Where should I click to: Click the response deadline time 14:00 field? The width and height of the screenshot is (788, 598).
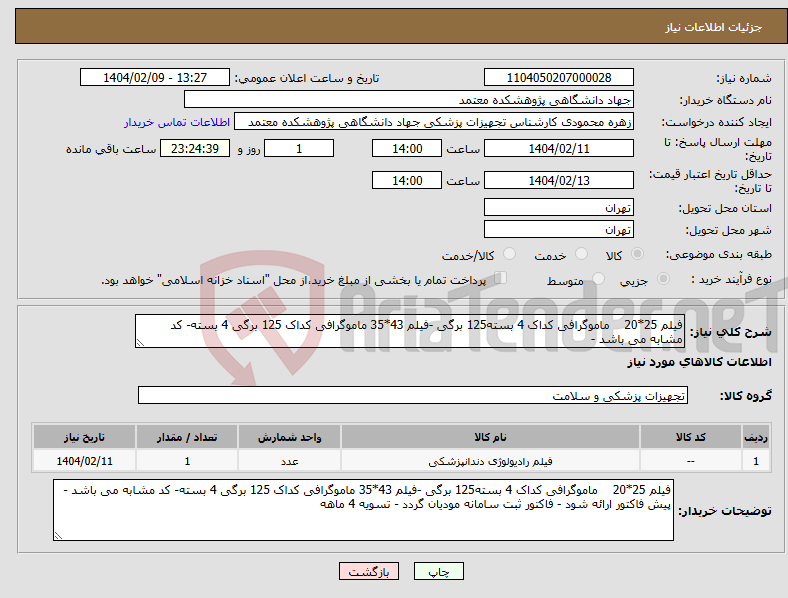pyautogui.click(x=407, y=149)
